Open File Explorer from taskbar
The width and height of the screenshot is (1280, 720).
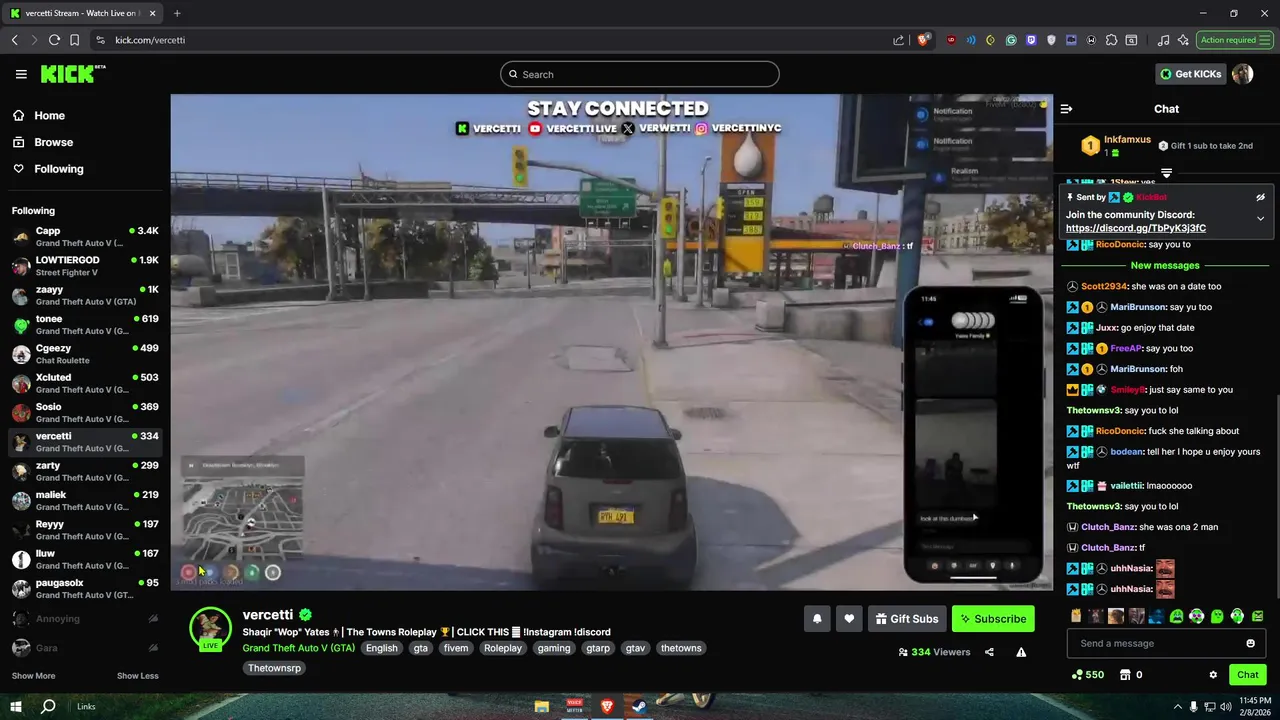542,707
